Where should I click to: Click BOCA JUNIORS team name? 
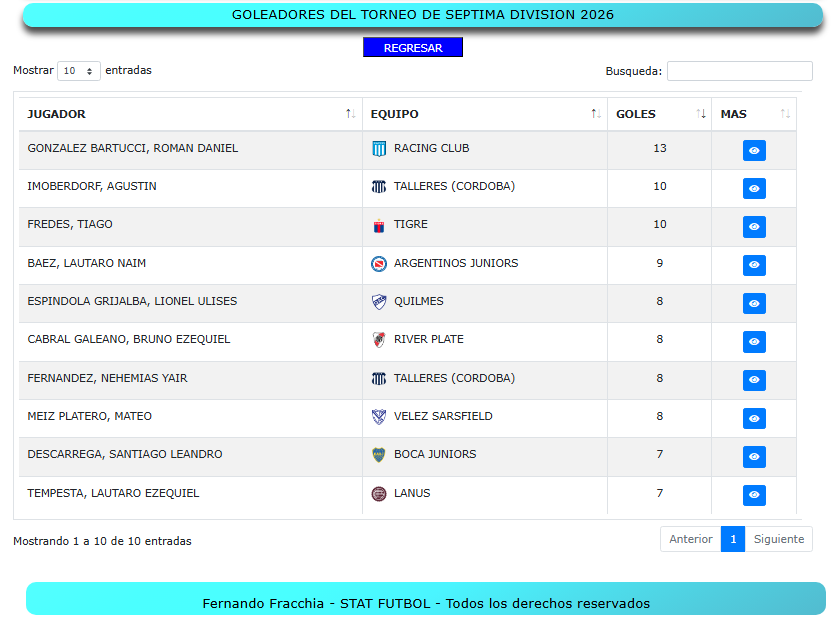[x=435, y=454]
